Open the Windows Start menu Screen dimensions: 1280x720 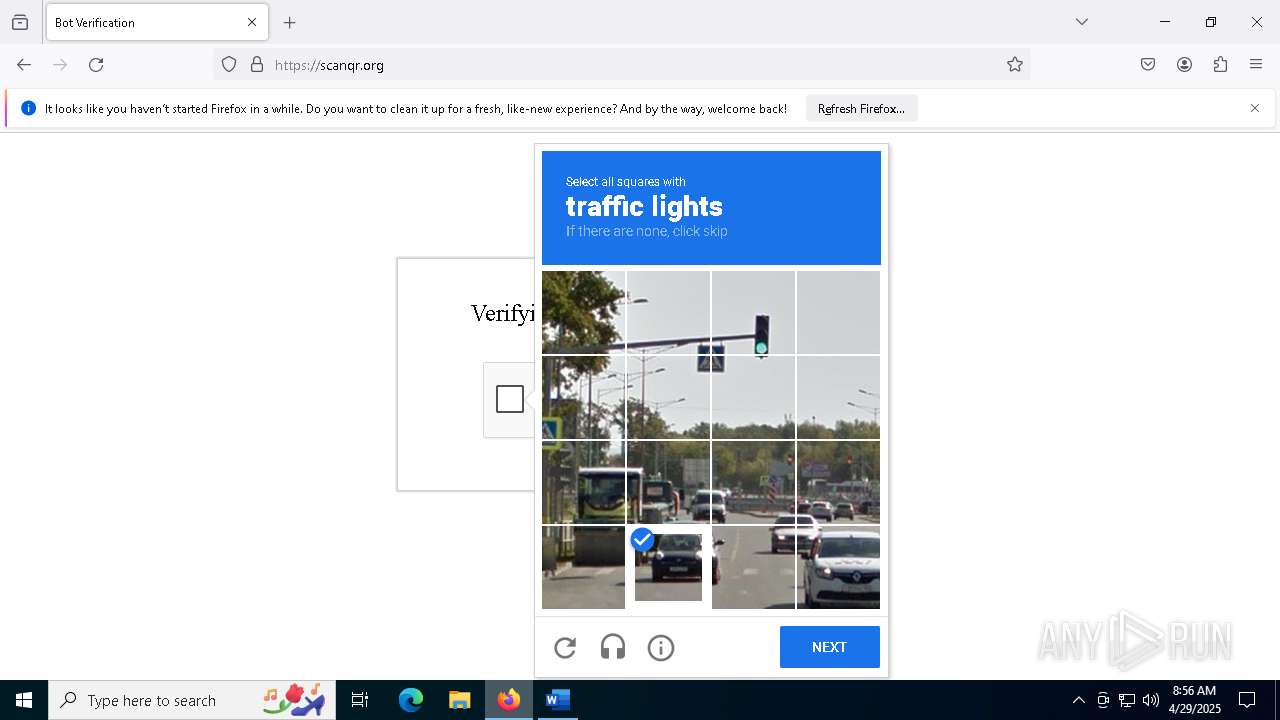(24, 700)
